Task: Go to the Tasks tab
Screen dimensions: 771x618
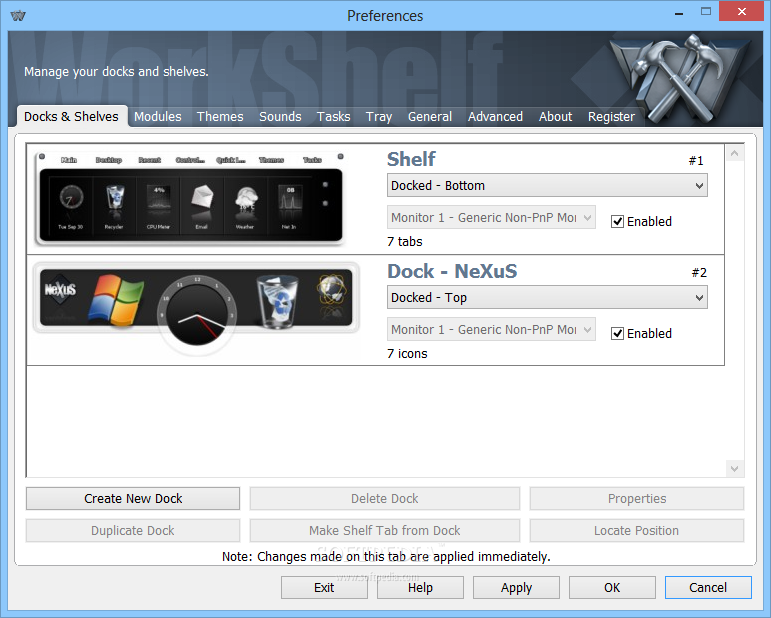Action: (x=333, y=117)
